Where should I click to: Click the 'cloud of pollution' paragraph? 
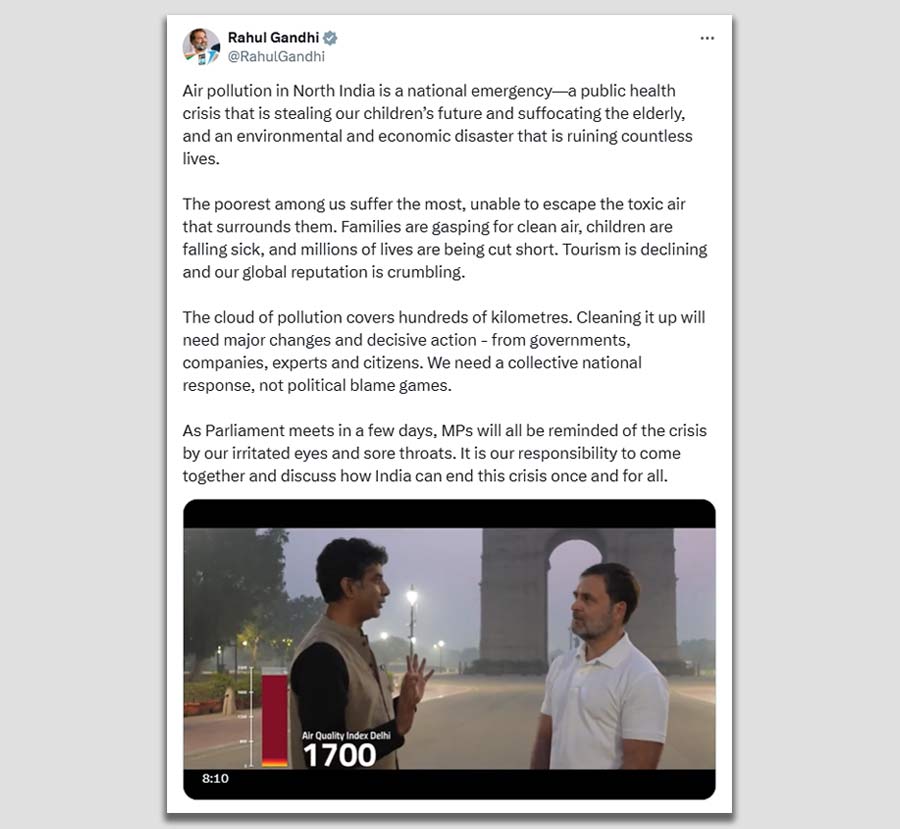444,351
